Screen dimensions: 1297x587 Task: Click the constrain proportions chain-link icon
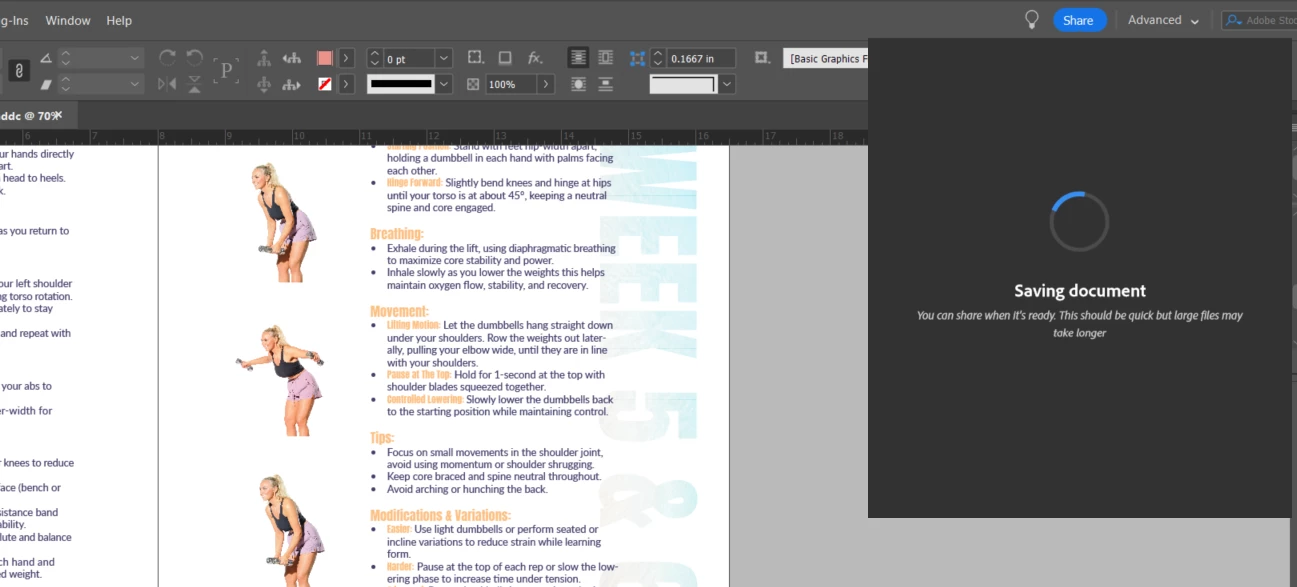pyautogui.click(x=18, y=71)
